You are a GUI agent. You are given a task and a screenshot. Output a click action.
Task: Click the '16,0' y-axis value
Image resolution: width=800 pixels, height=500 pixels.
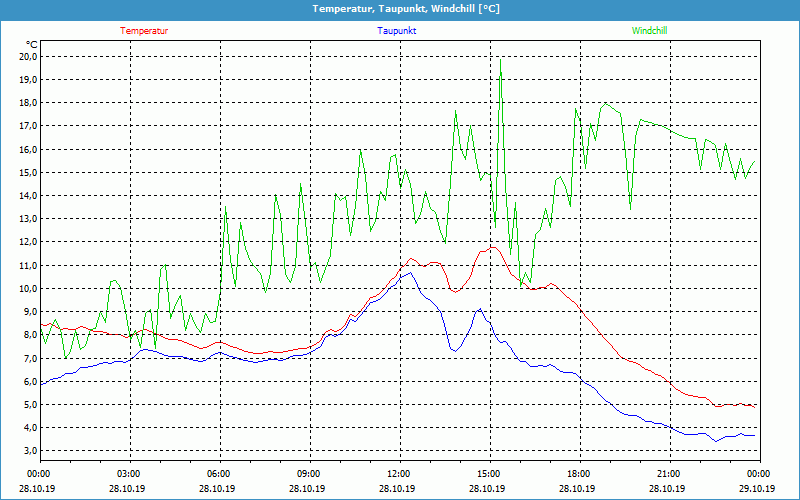pos(28,149)
